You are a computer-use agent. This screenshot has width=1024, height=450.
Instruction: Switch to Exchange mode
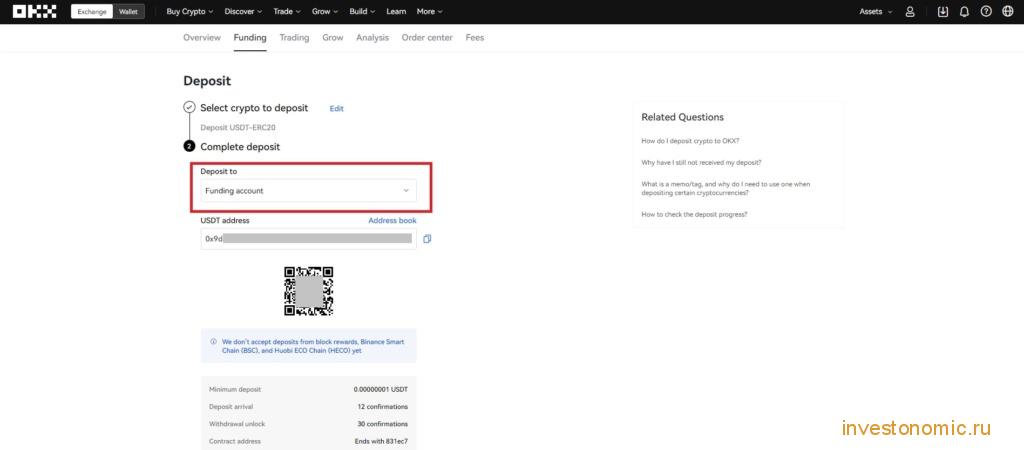click(91, 12)
